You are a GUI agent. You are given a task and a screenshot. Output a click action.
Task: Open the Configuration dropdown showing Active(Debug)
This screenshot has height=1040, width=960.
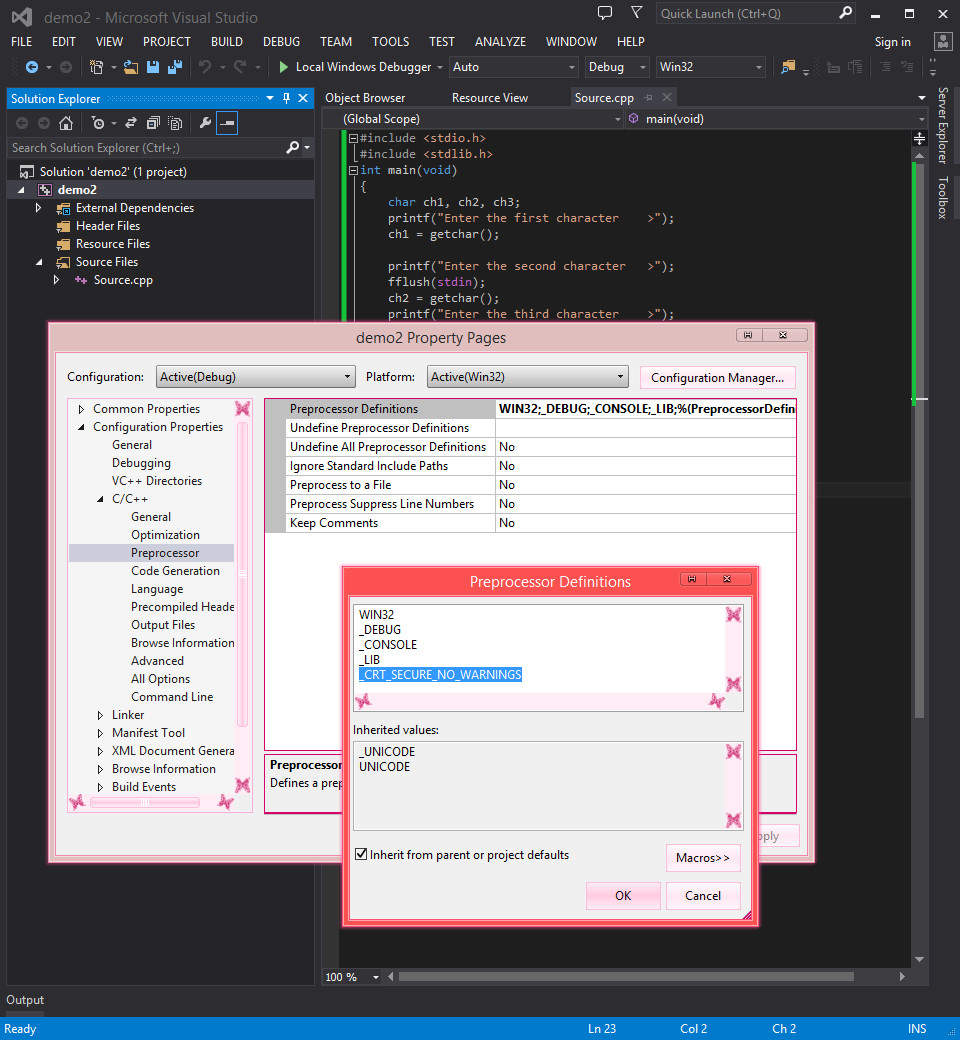pyautogui.click(x=255, y=377)
